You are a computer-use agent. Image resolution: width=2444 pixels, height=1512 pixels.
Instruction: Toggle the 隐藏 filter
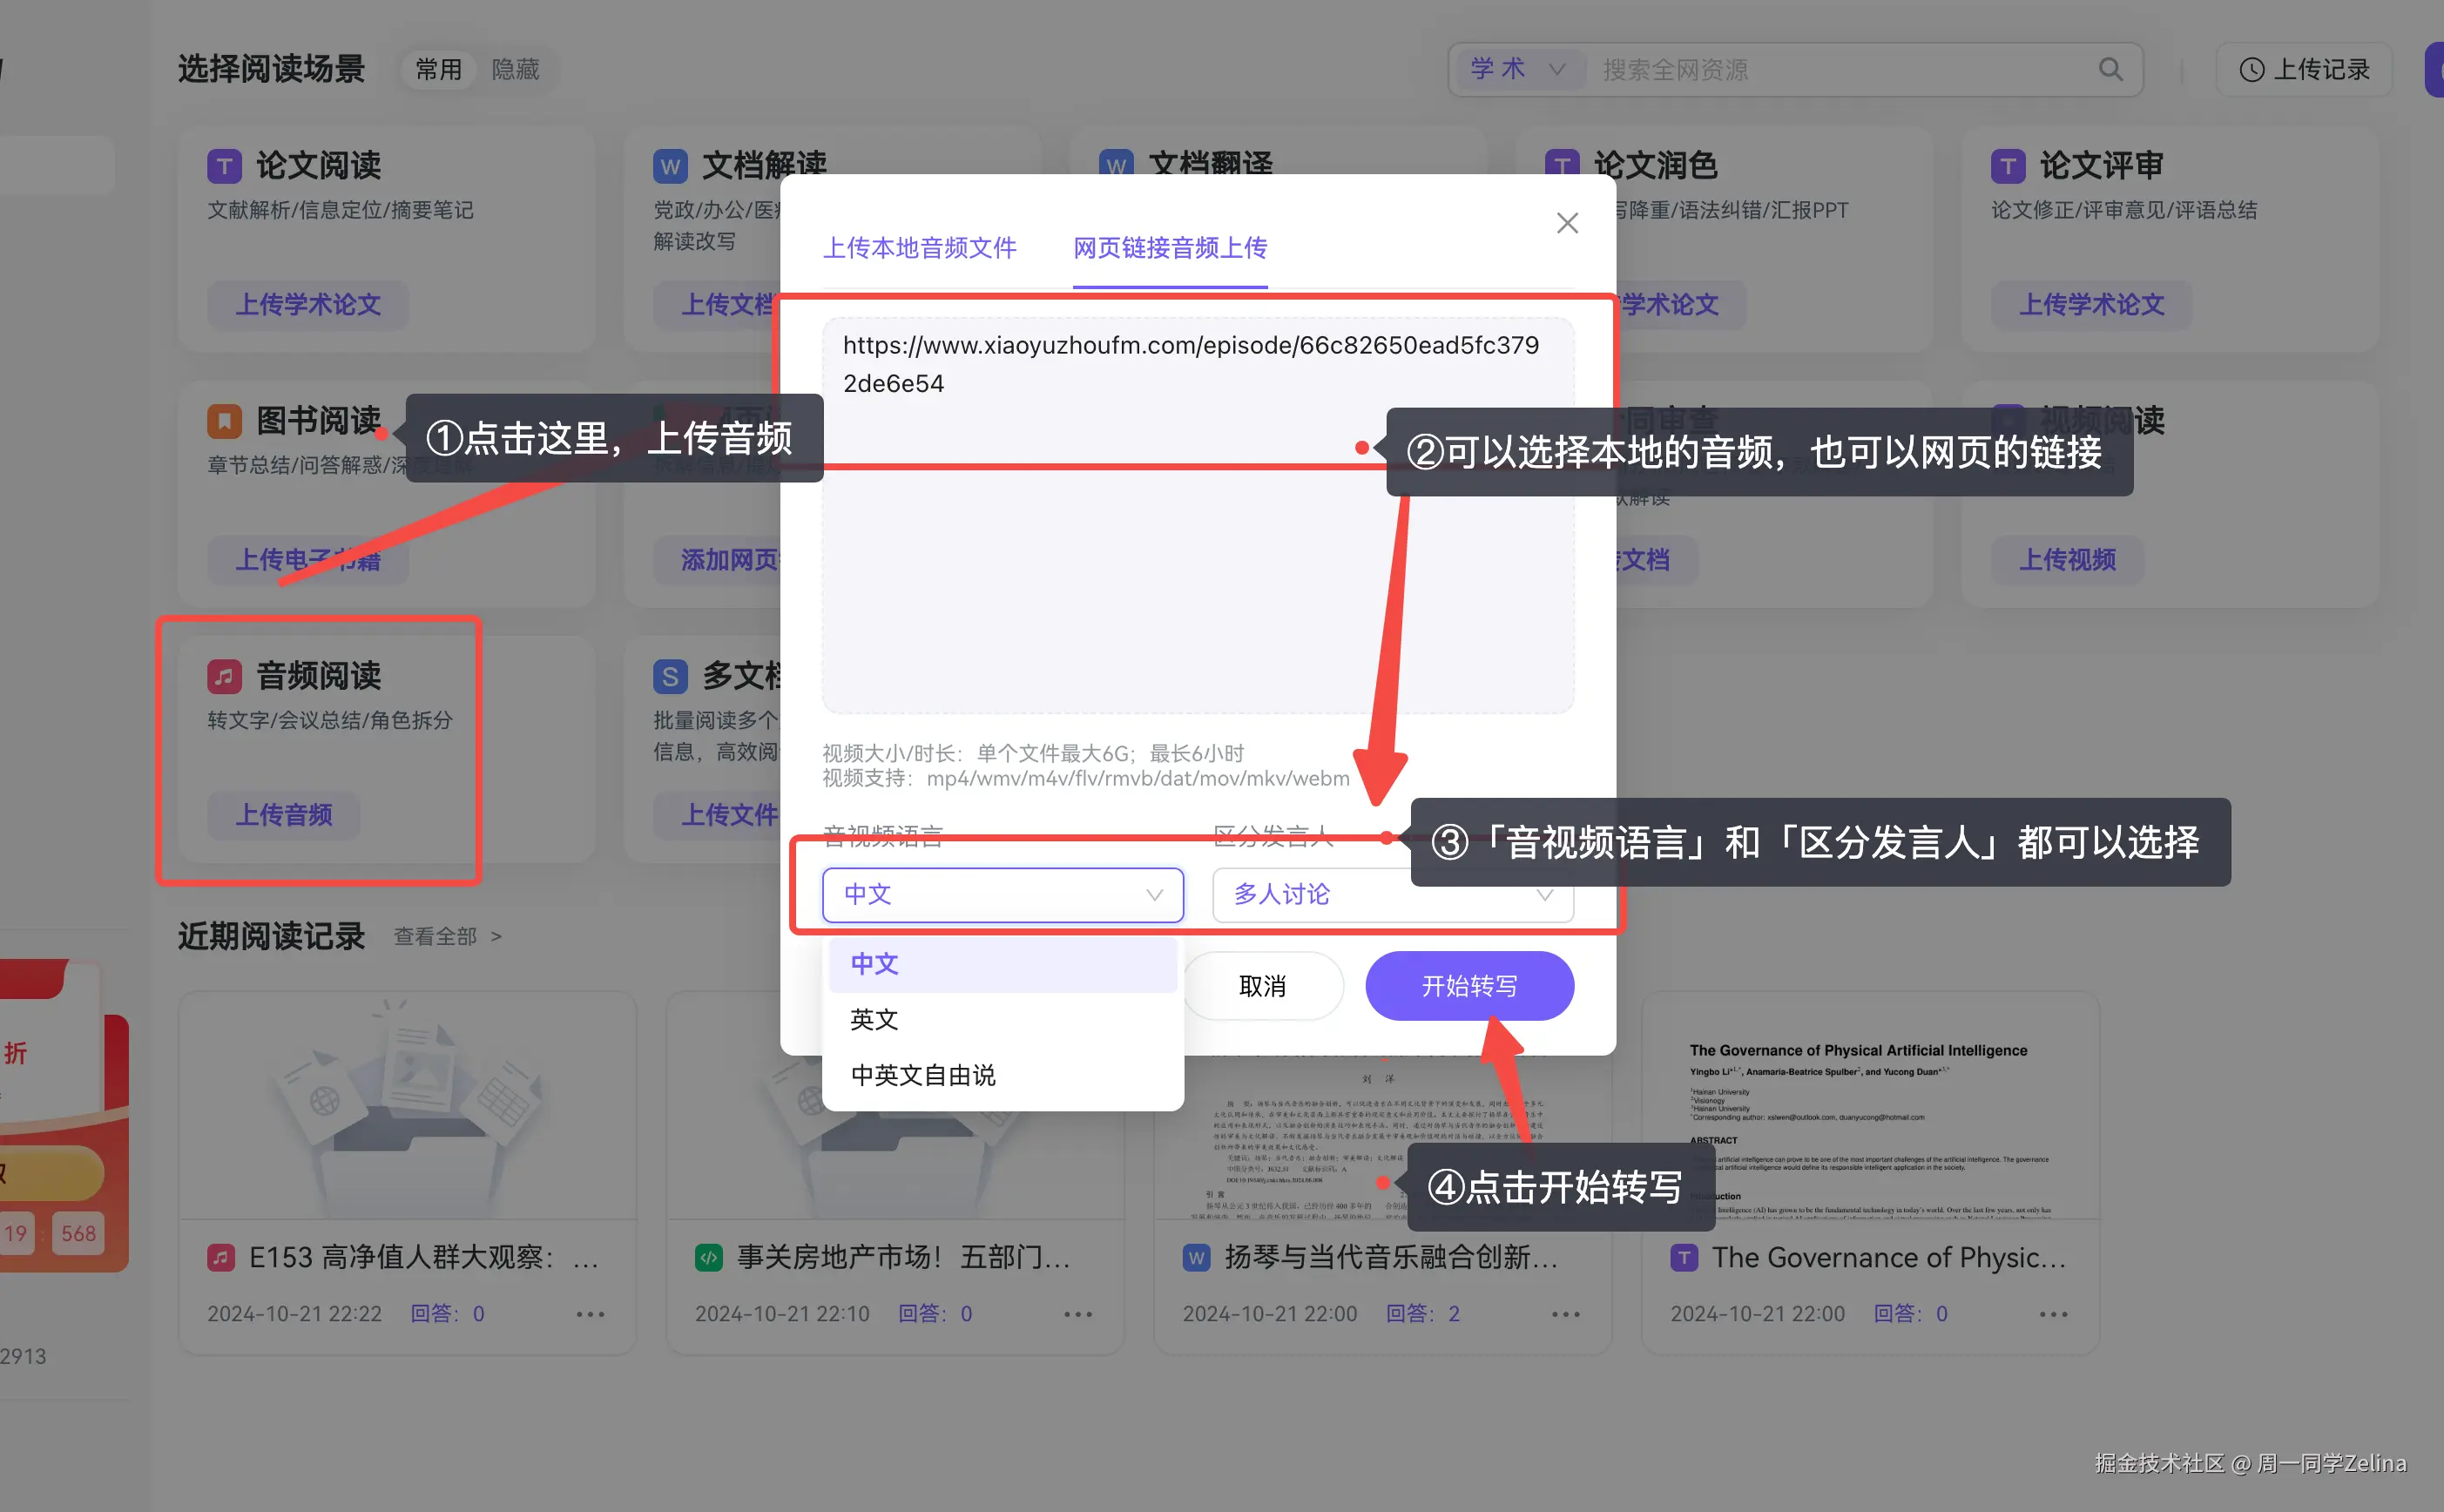pos(516,69)
